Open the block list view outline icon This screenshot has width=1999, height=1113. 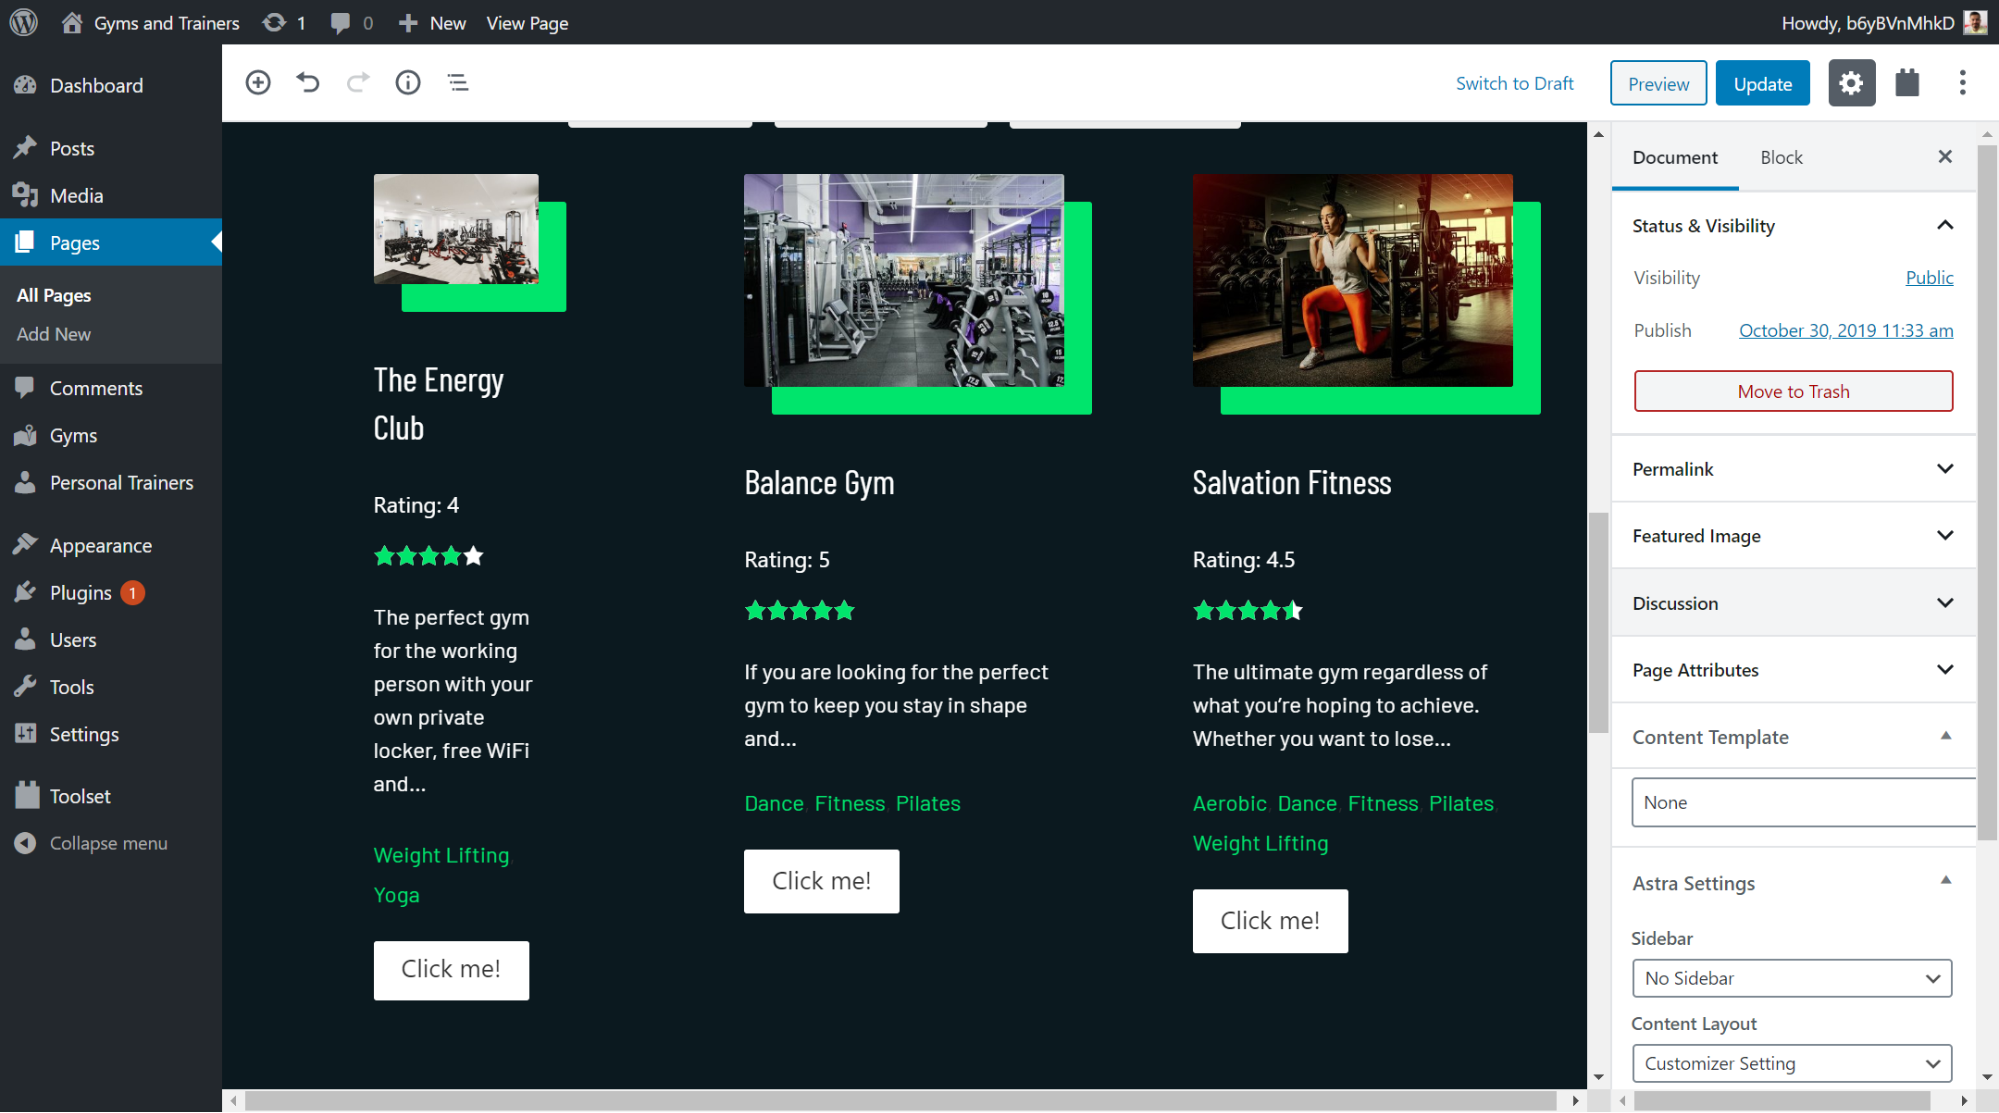click(x=458, y=82)
